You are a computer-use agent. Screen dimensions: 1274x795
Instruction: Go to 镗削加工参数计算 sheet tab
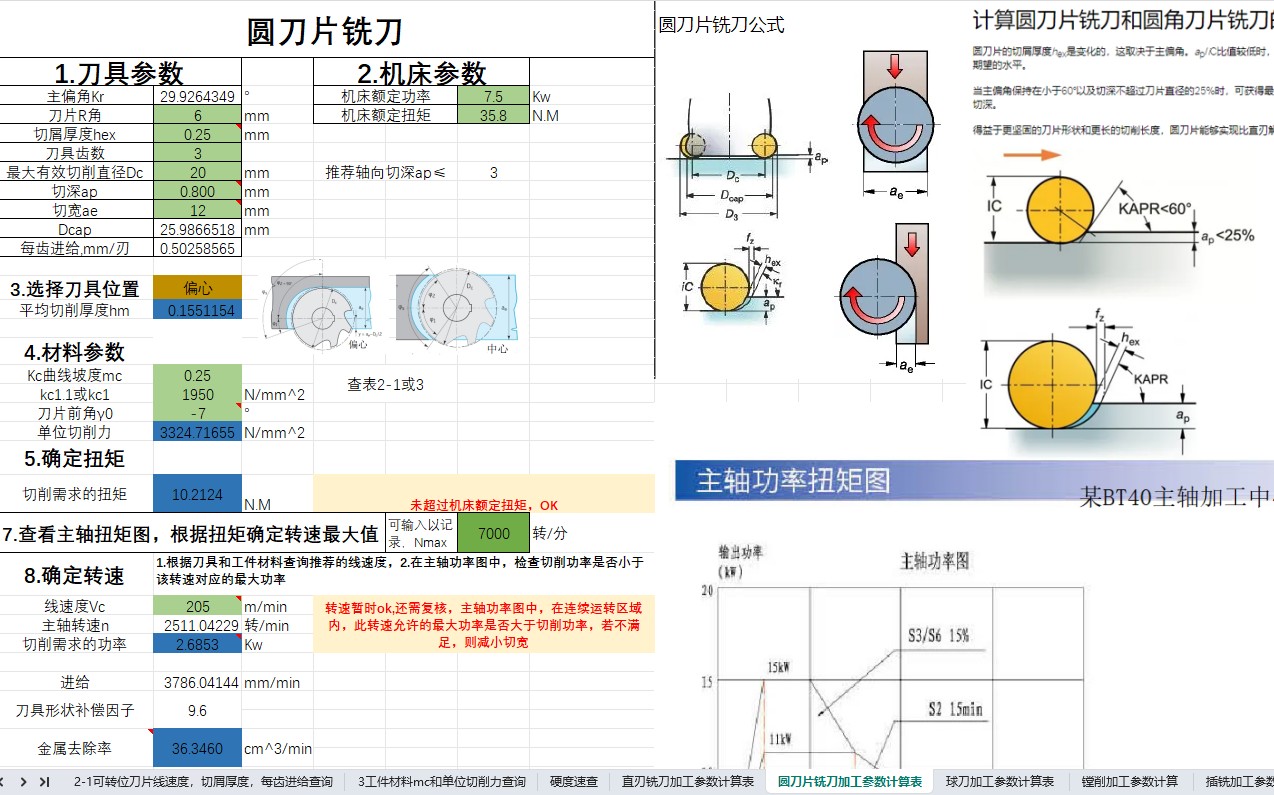[x=1130, y=781]
